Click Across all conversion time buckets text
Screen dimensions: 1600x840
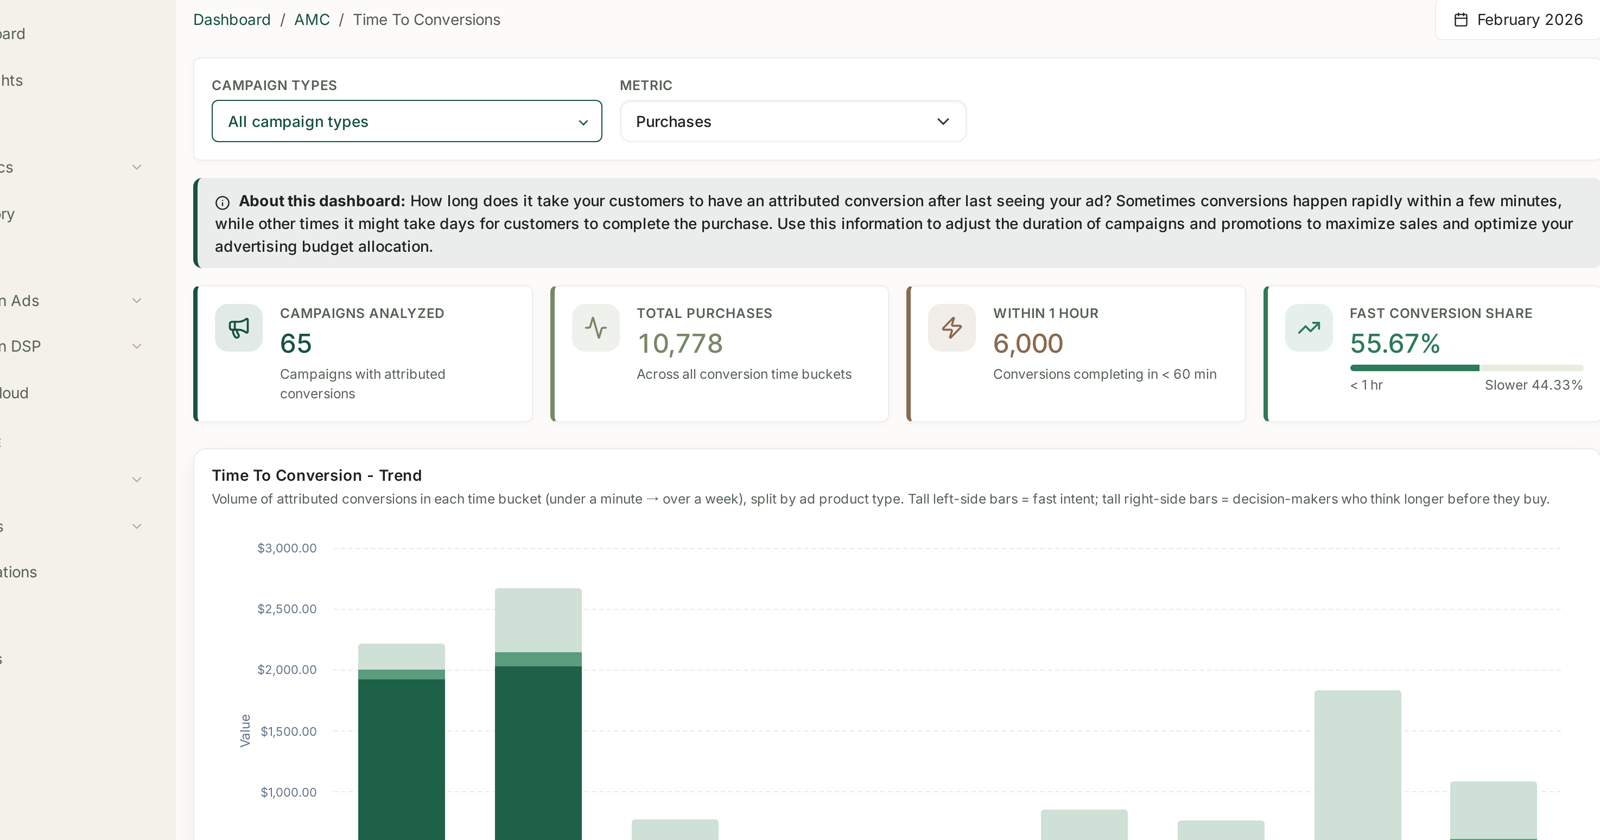744,374
